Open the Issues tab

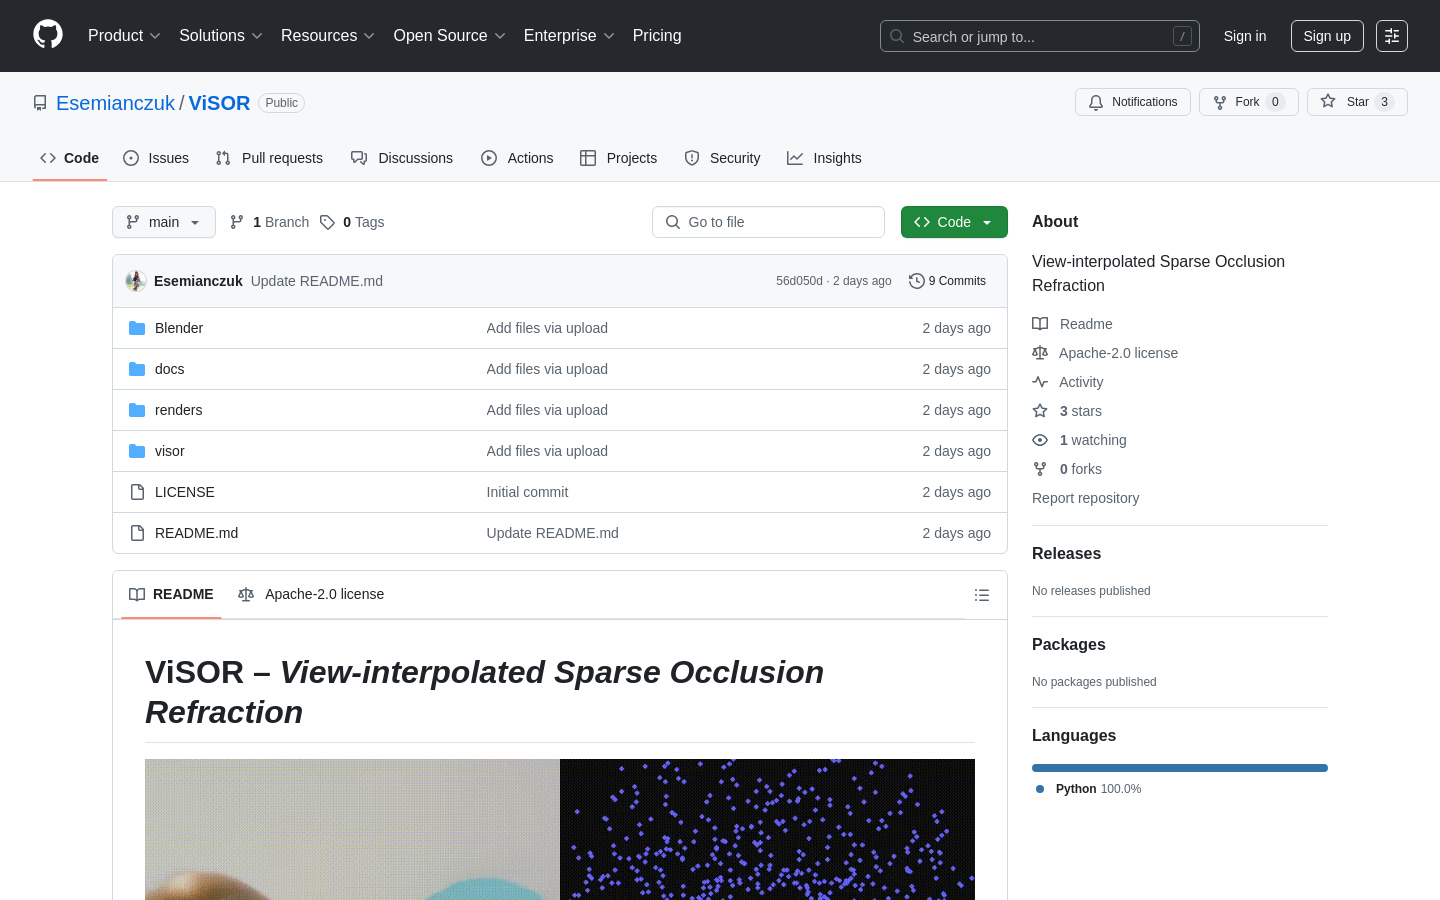tap(156, 158)
